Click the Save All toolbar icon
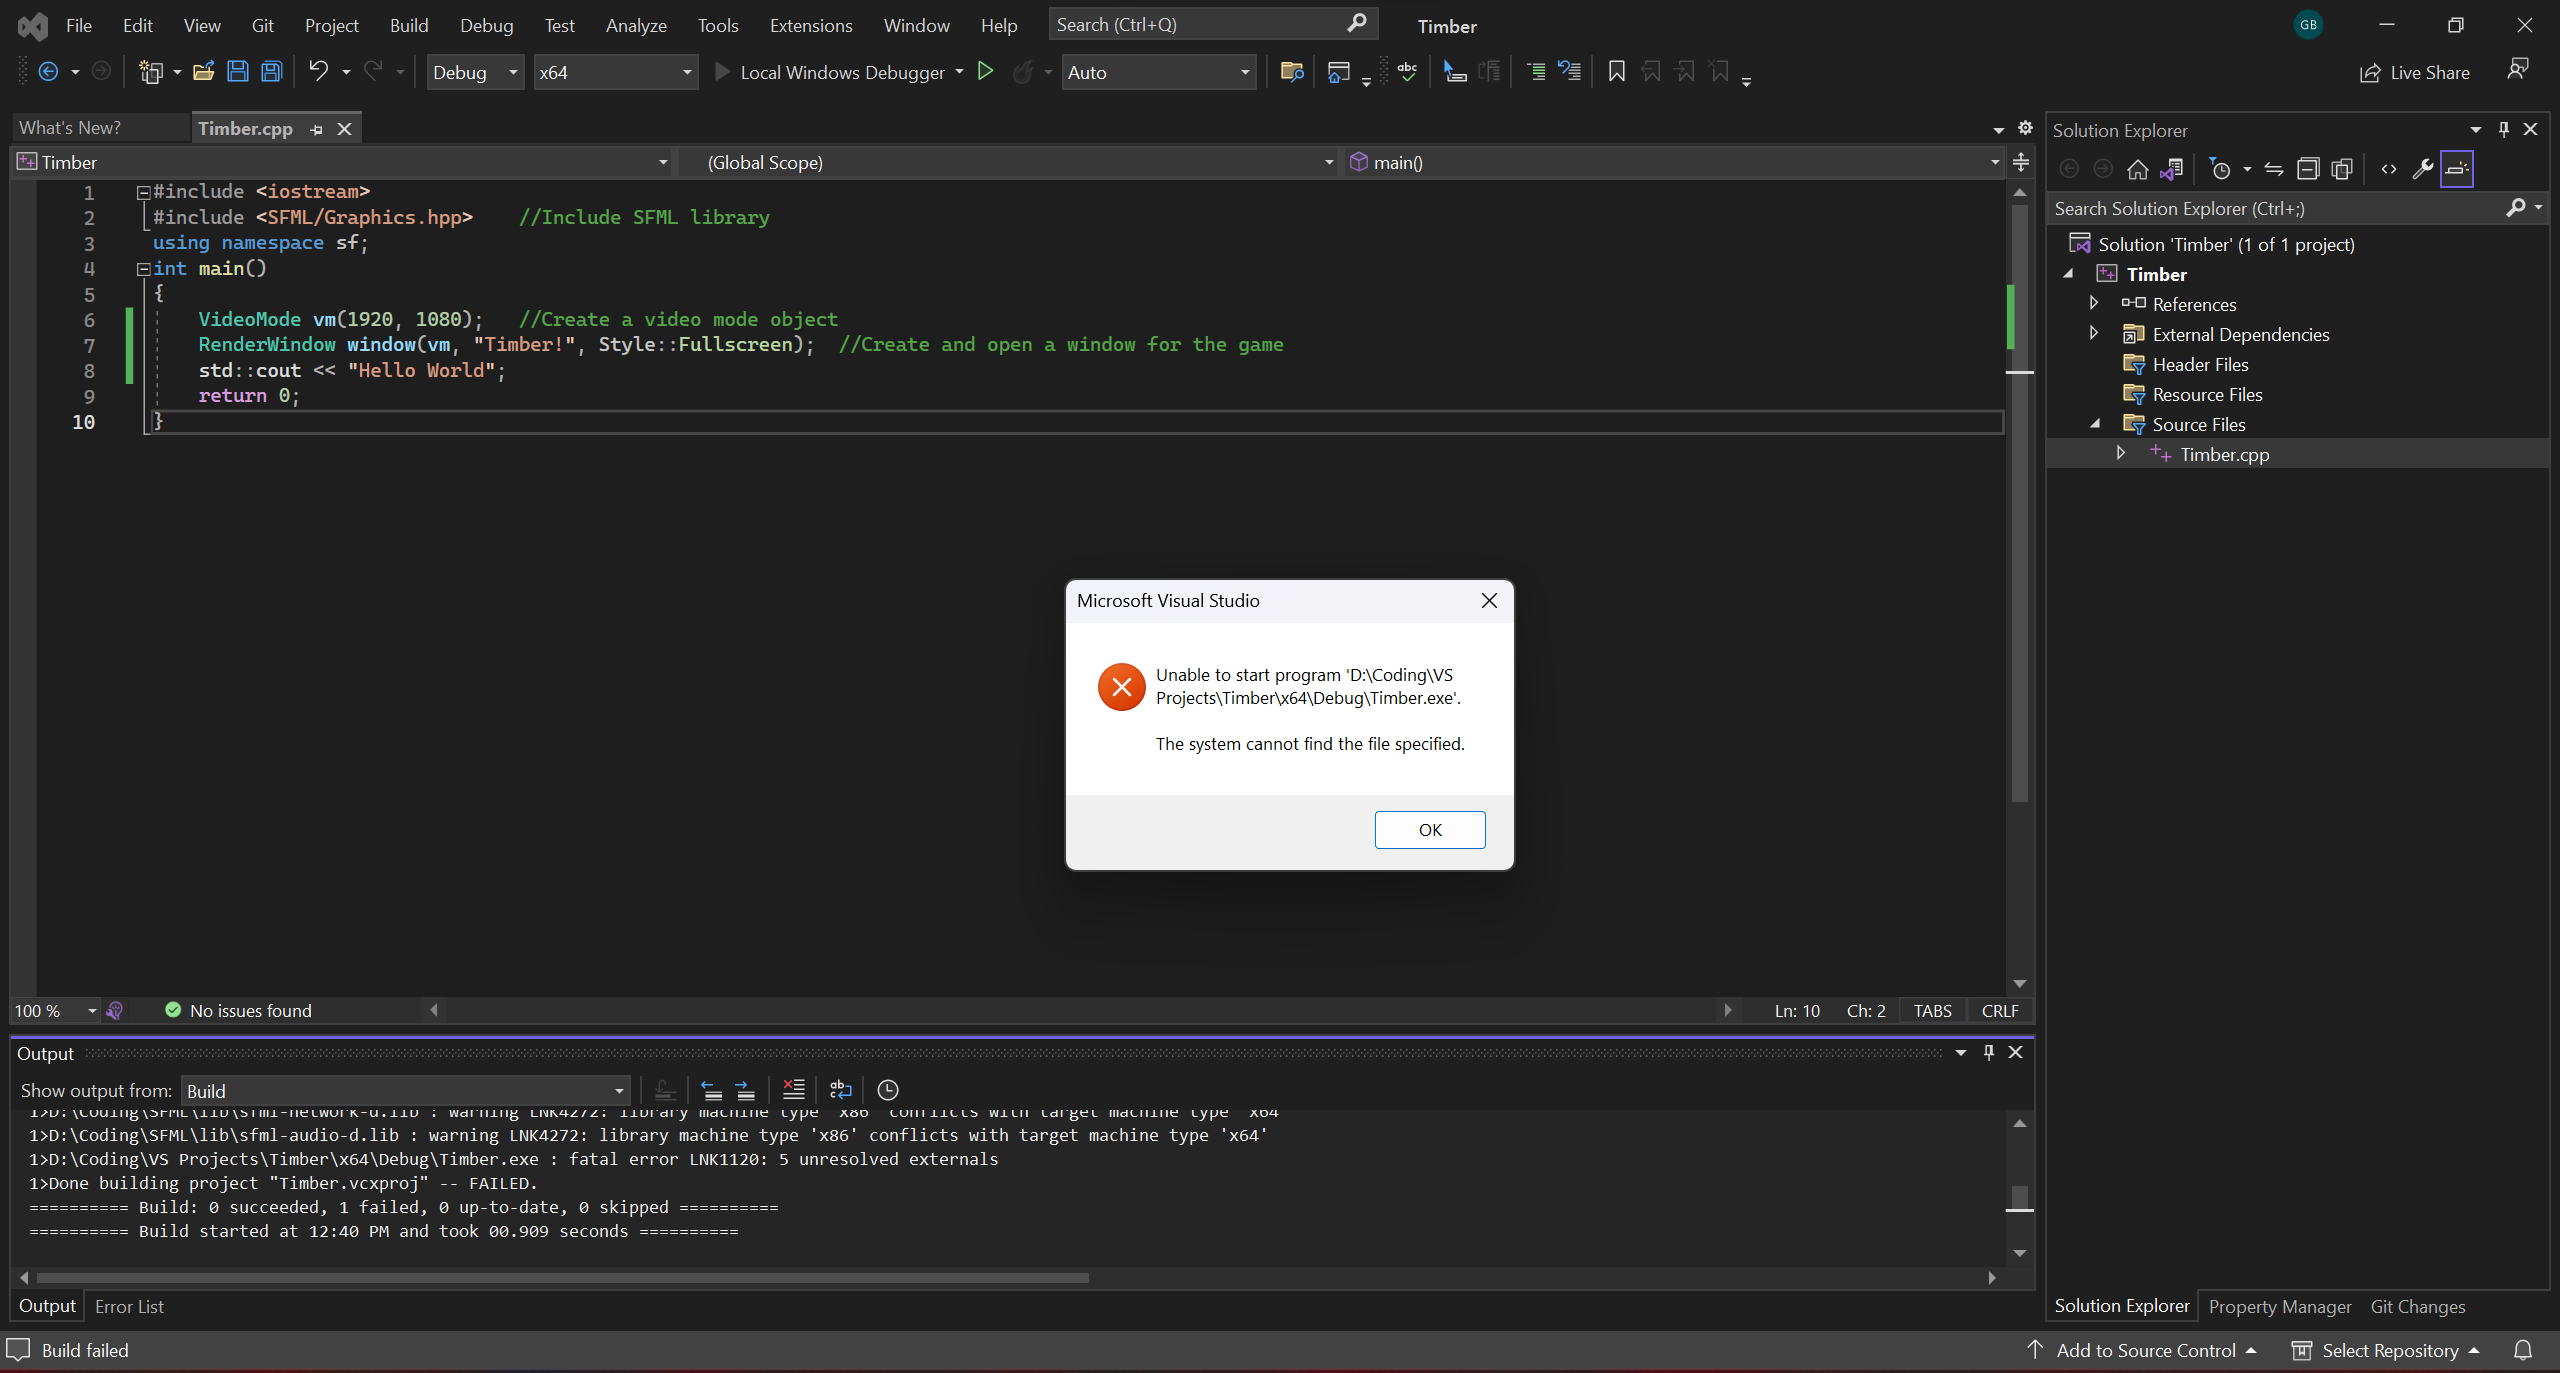 tap(271, 72)
